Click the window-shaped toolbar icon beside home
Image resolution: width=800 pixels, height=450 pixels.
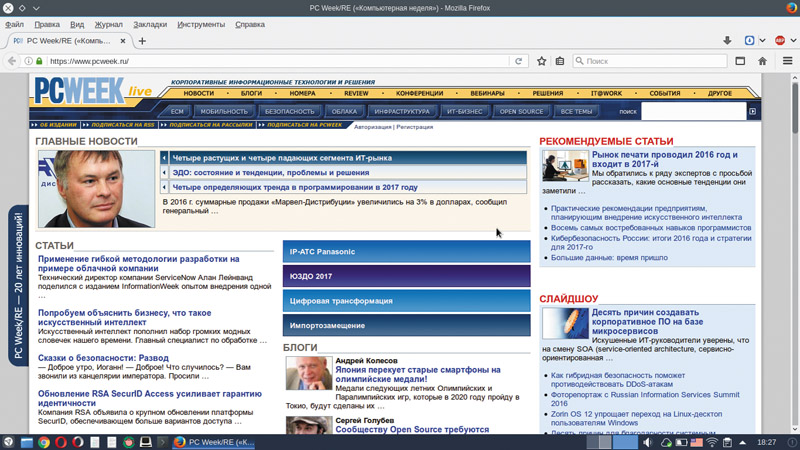(740, 61)
